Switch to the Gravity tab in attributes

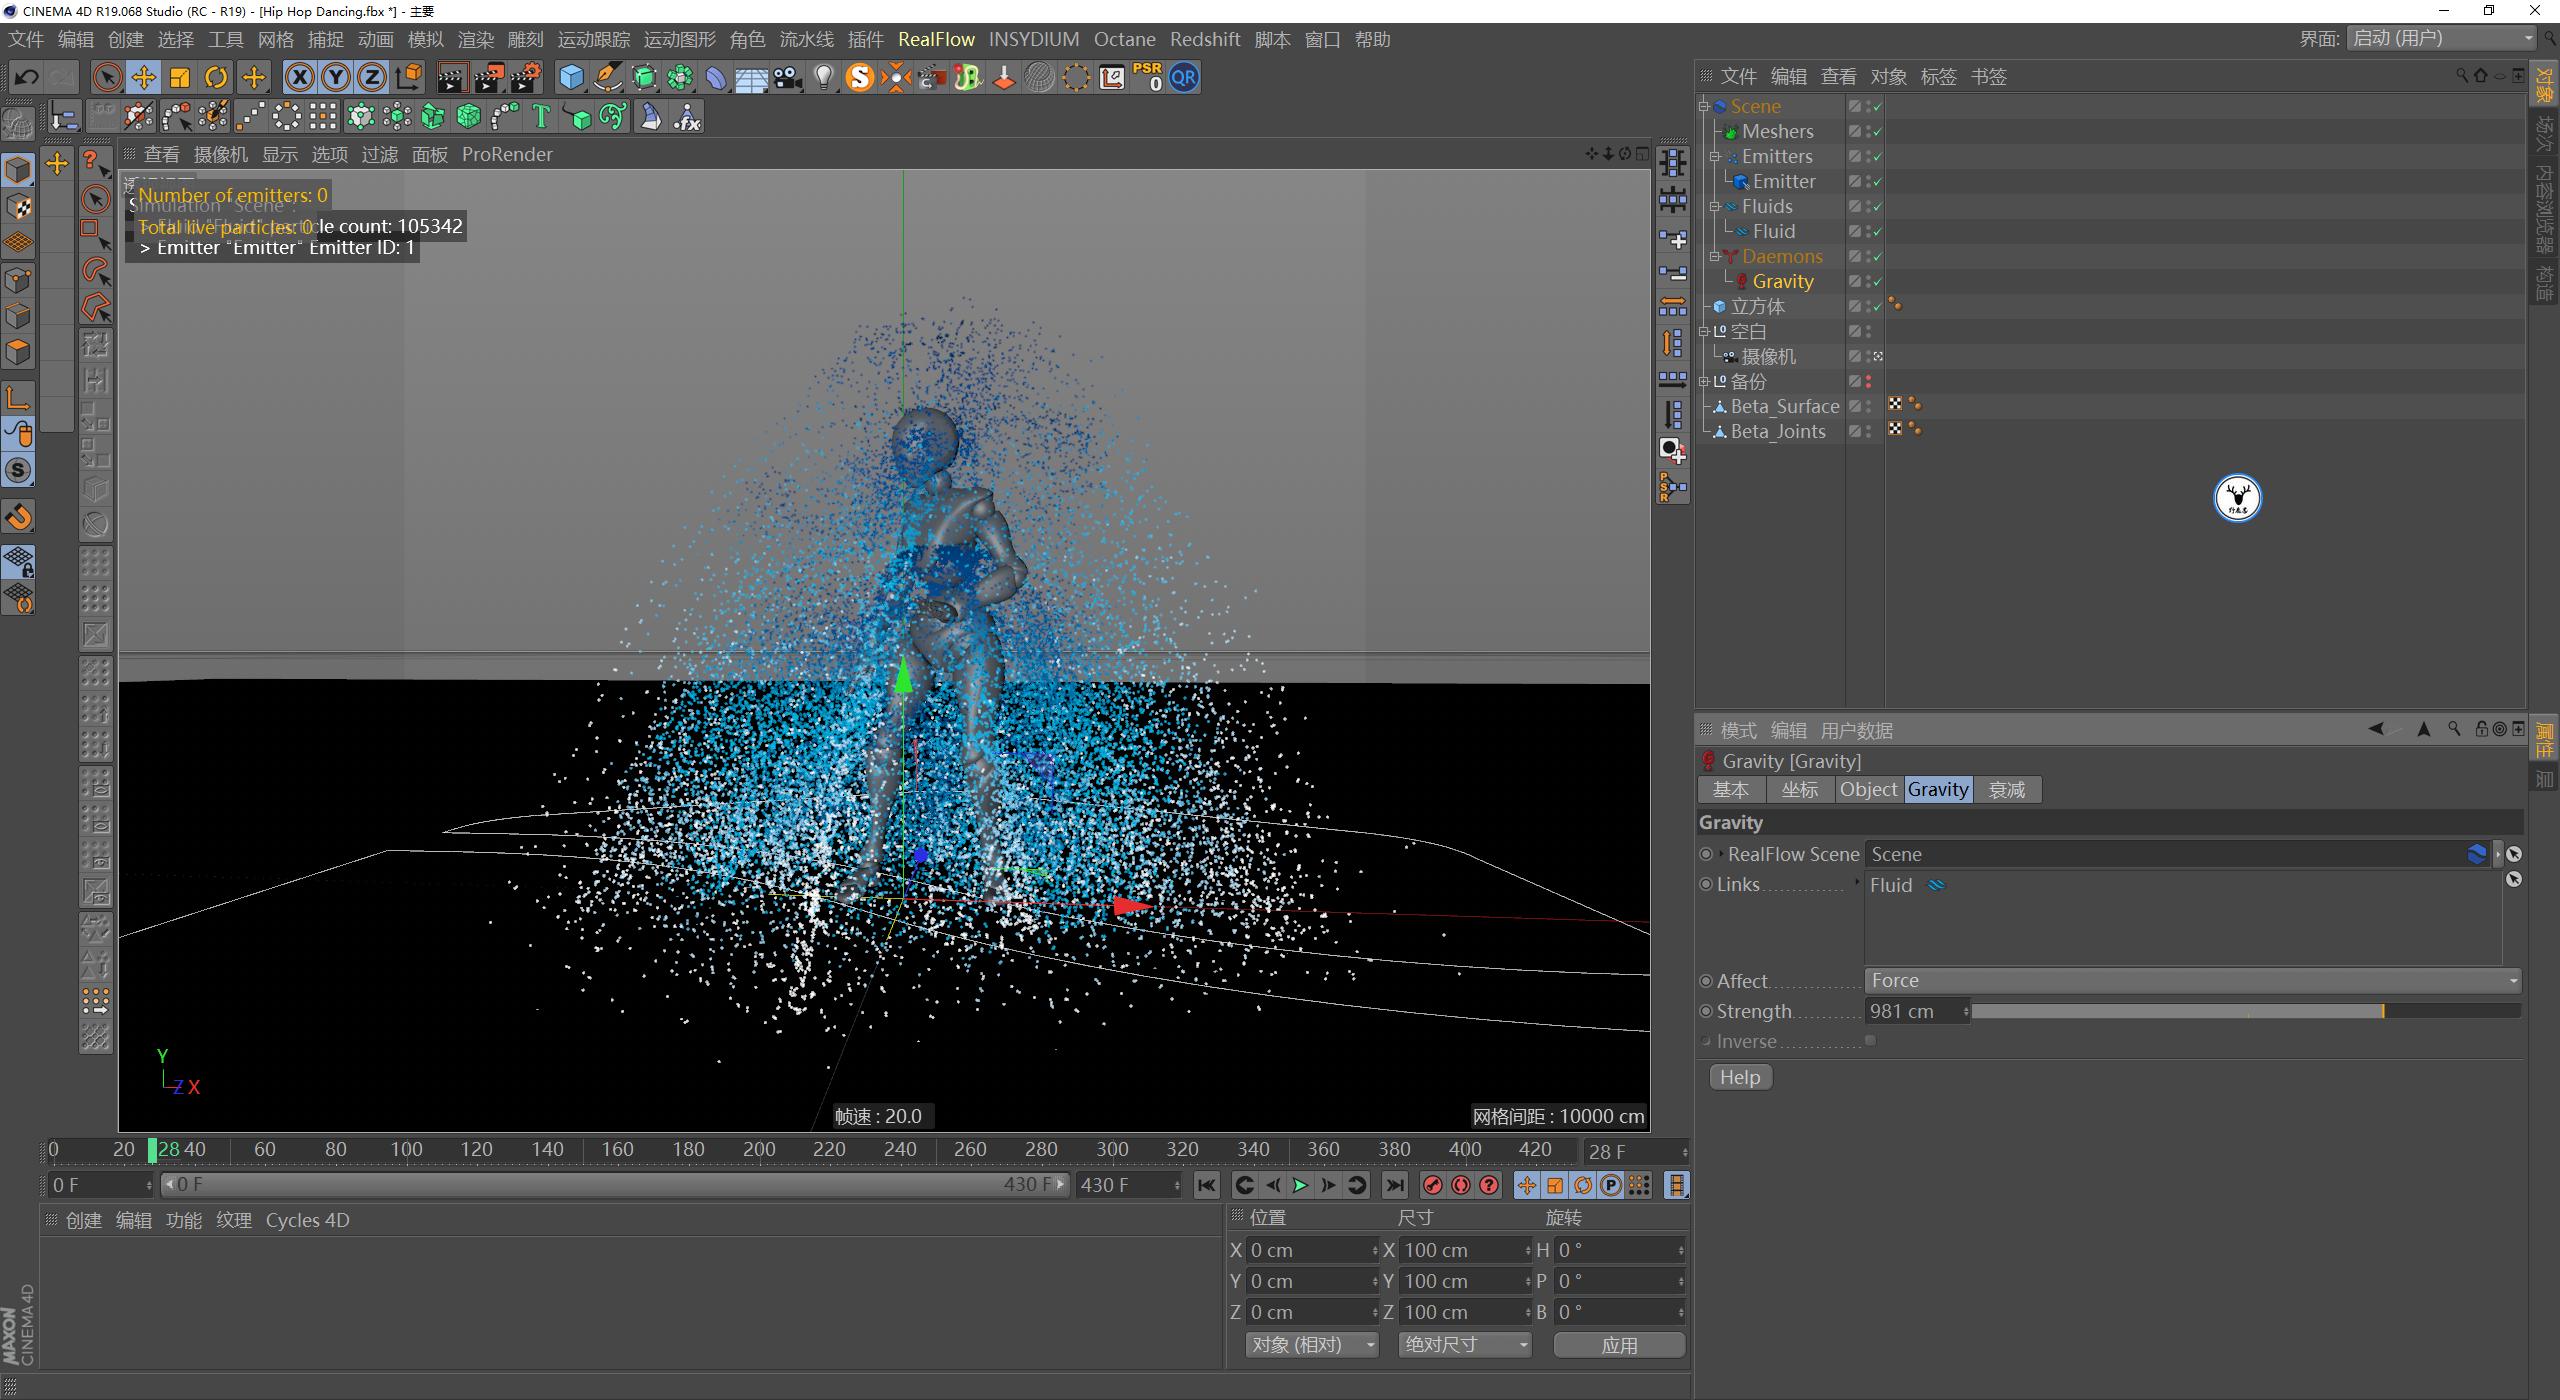pyautogui.click(x=1937, y=789)
